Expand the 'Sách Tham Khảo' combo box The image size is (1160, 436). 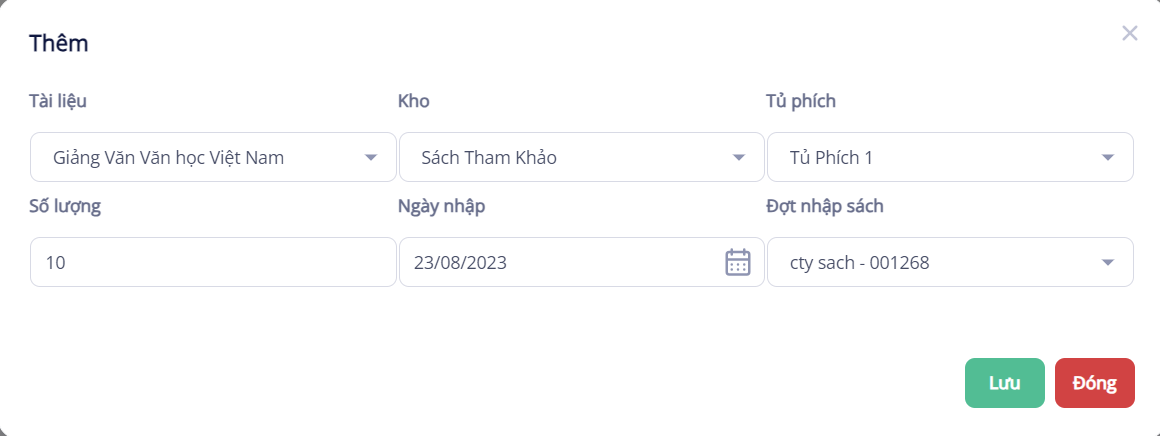pyautogui.click(x=570, y=158)
